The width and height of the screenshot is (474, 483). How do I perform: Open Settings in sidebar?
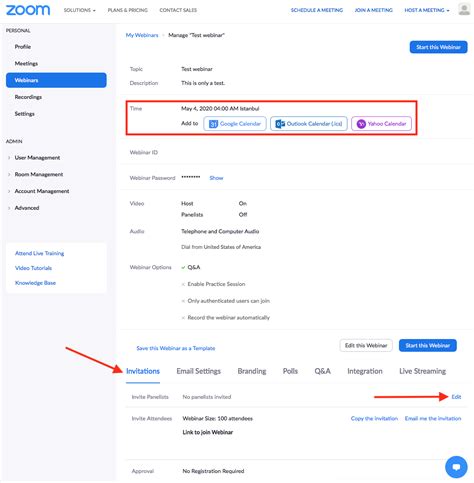pyautogui.click(x=24, y=114)
